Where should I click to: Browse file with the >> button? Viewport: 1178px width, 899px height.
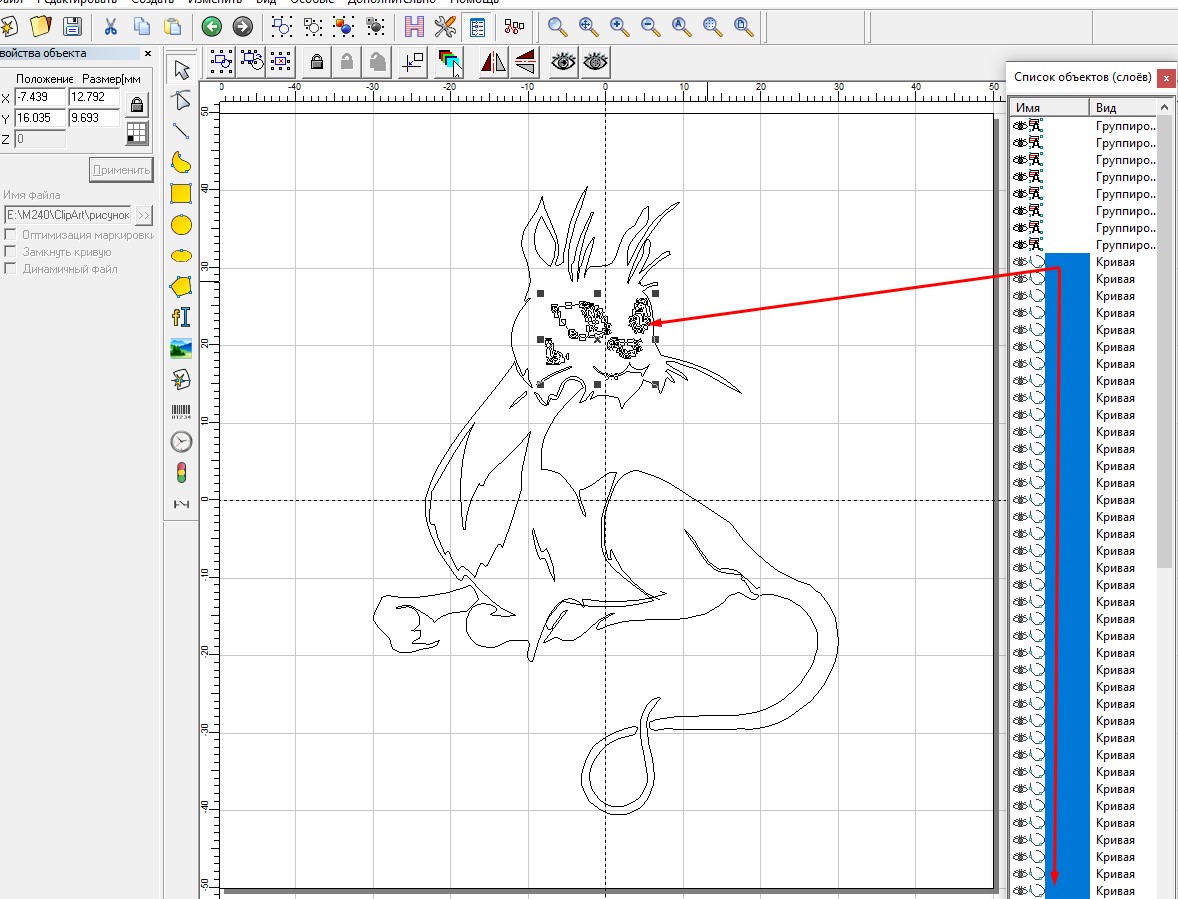pyautogui.click(x=143, y=216)
